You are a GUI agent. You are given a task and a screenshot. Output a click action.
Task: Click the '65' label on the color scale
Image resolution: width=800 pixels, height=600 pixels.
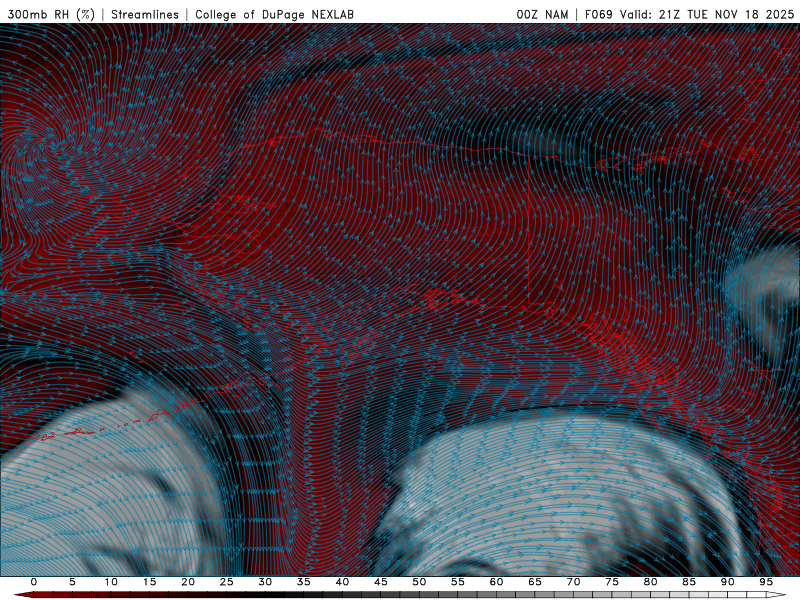(535, 582)
